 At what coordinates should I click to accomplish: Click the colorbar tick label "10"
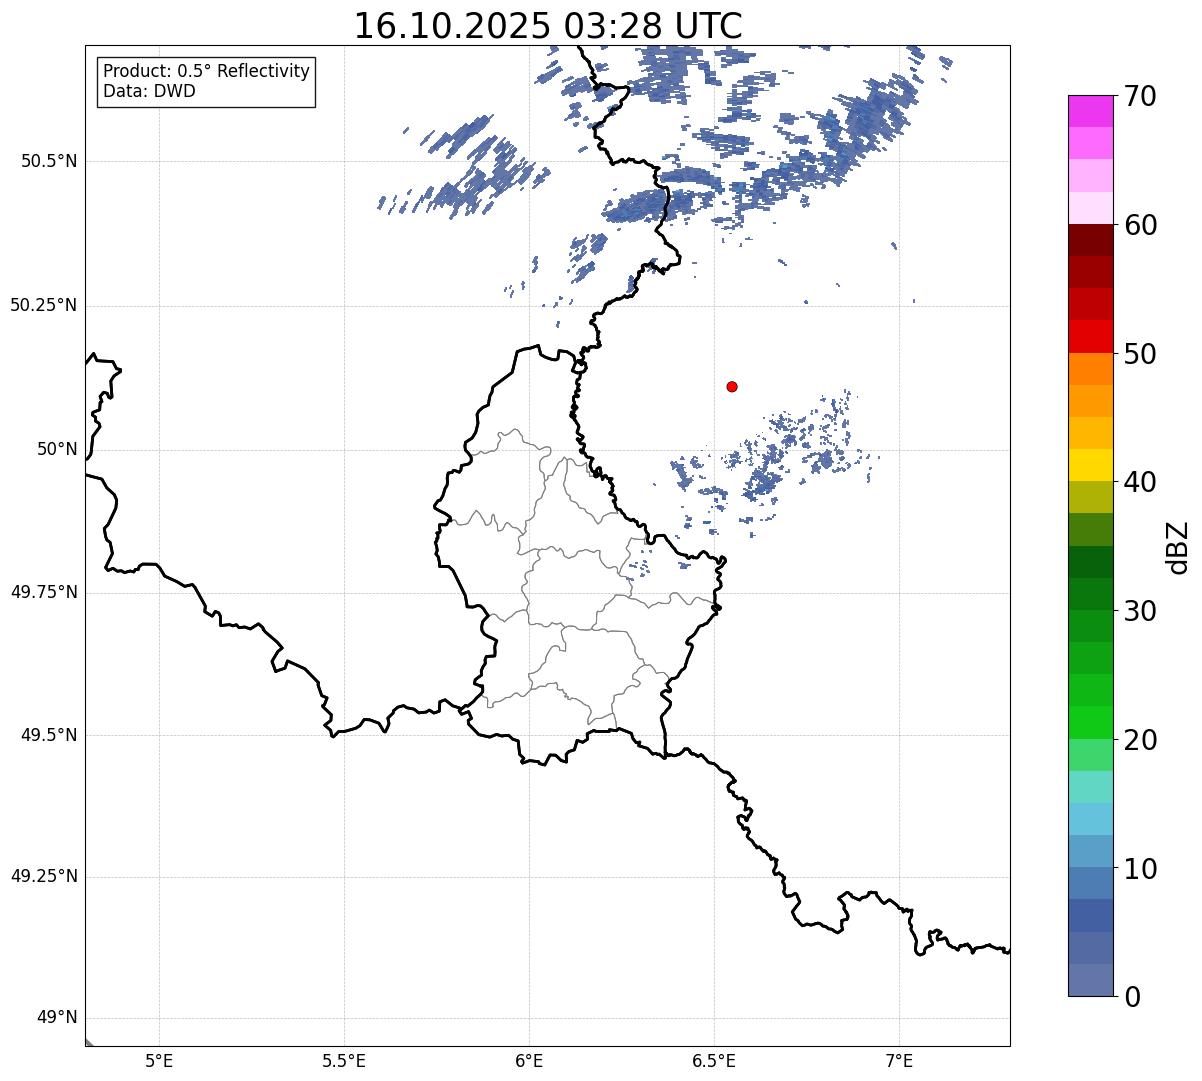(1140, 869)
